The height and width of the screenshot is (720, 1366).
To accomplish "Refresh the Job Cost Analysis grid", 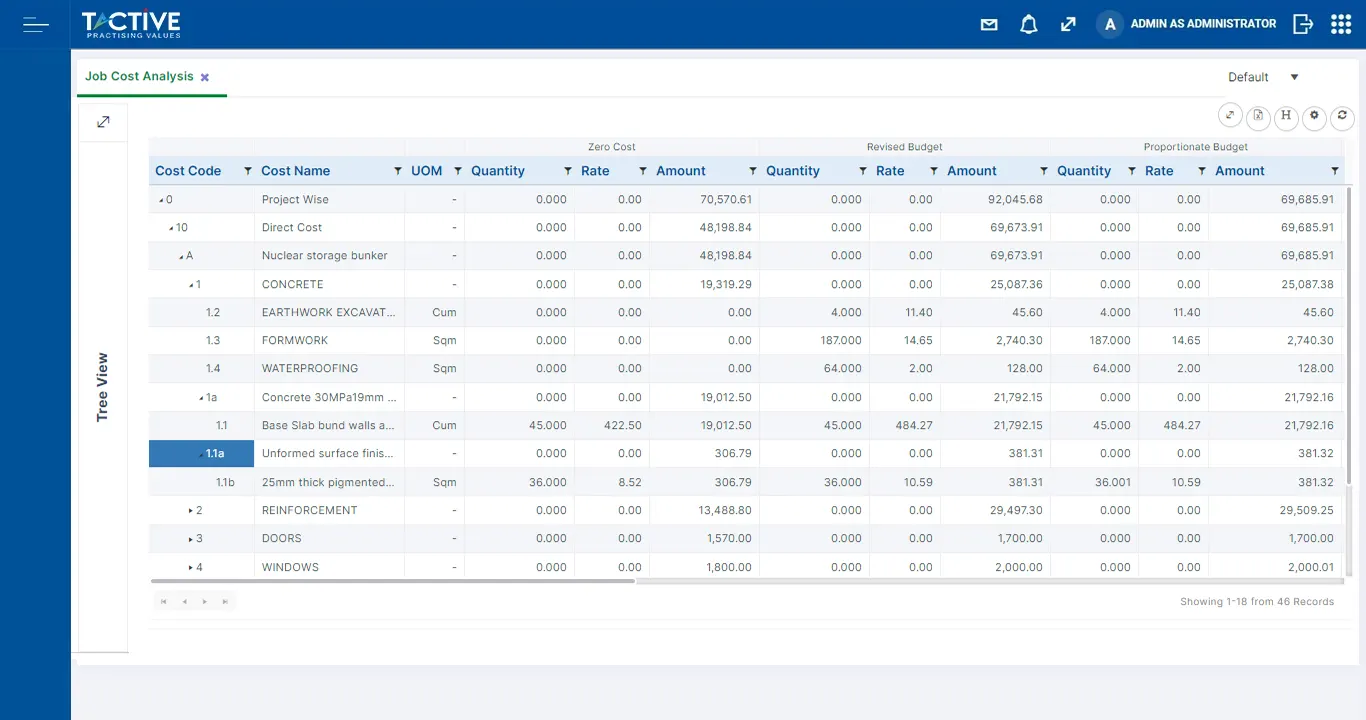I will click(1342, 116).
